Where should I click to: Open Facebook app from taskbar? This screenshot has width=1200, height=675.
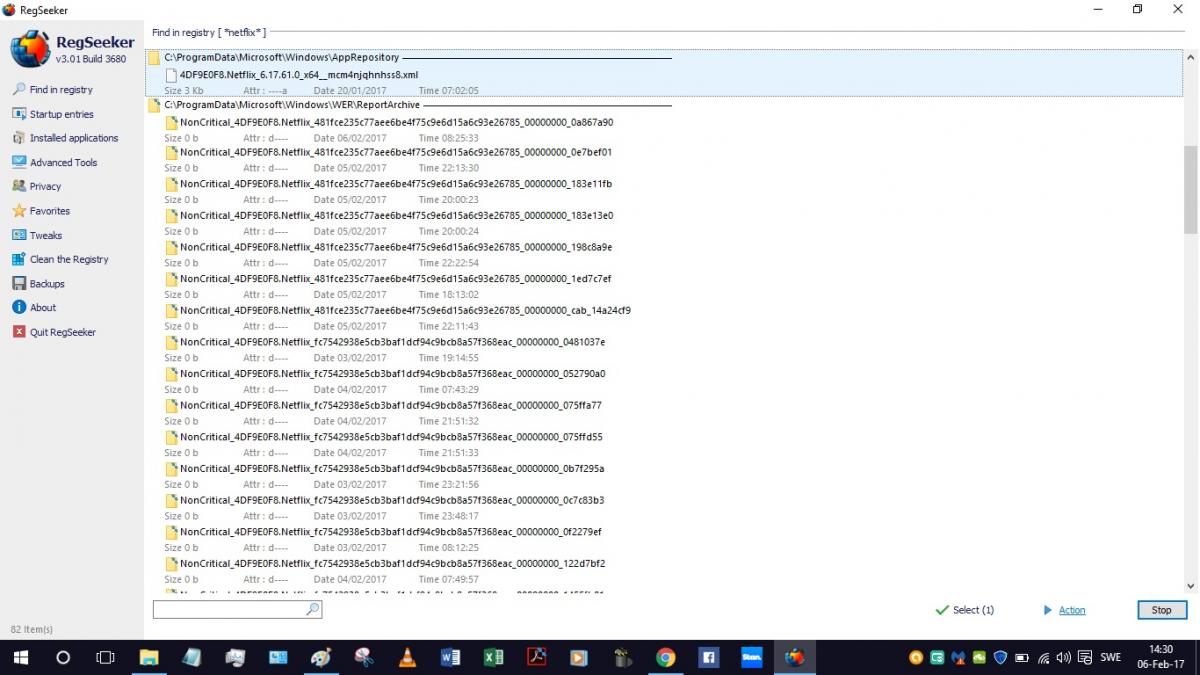709,657
